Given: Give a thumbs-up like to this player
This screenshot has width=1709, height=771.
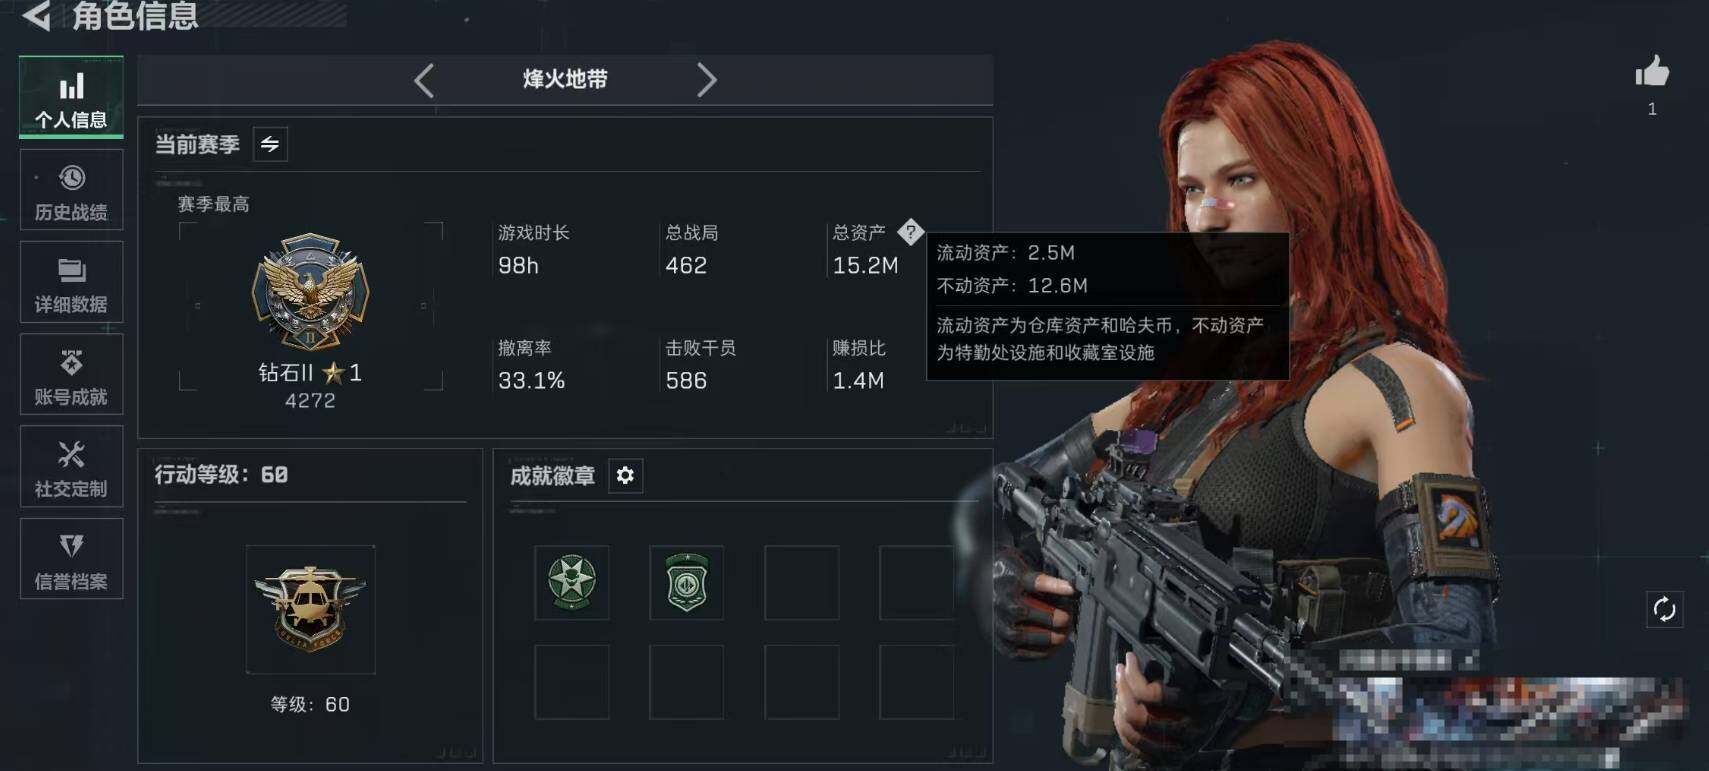Looking at the screenshot, I should tap(1652, 72).
